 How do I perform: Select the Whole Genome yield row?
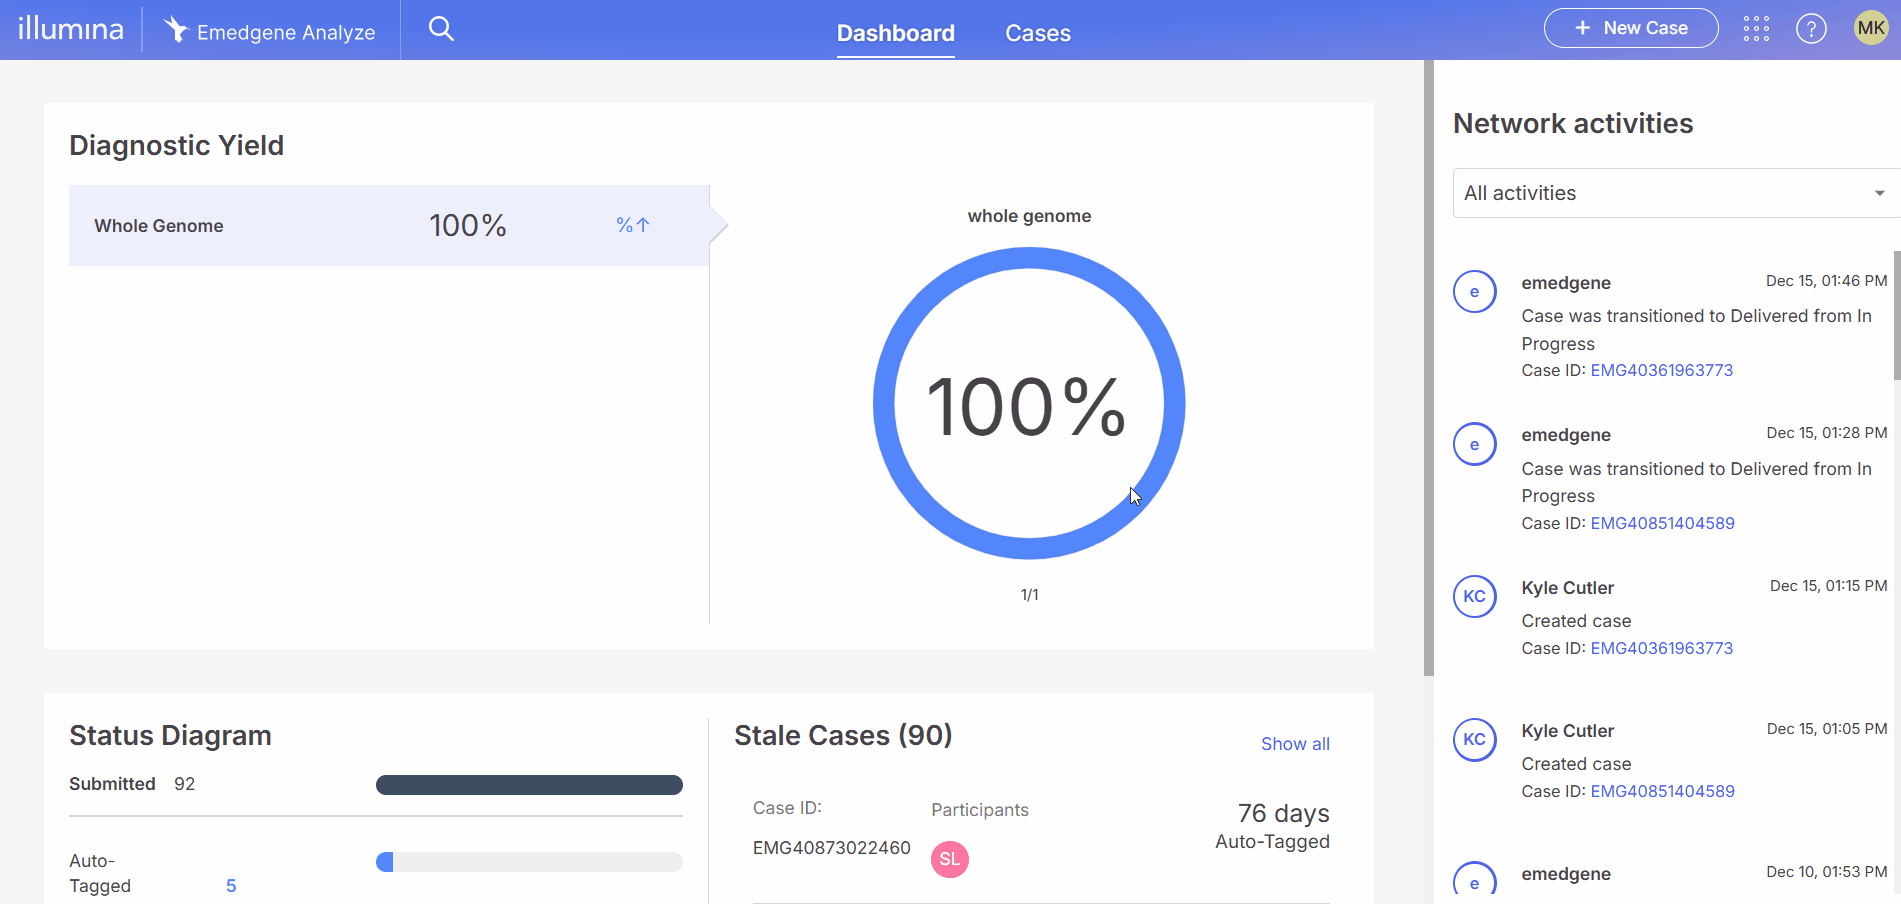pos(388,225)
